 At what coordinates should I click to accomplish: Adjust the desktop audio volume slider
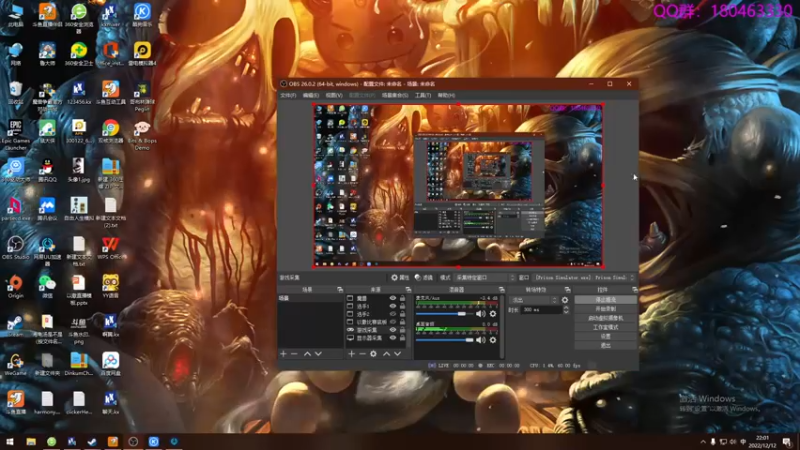pyautogui.click(x=444, y=340)
